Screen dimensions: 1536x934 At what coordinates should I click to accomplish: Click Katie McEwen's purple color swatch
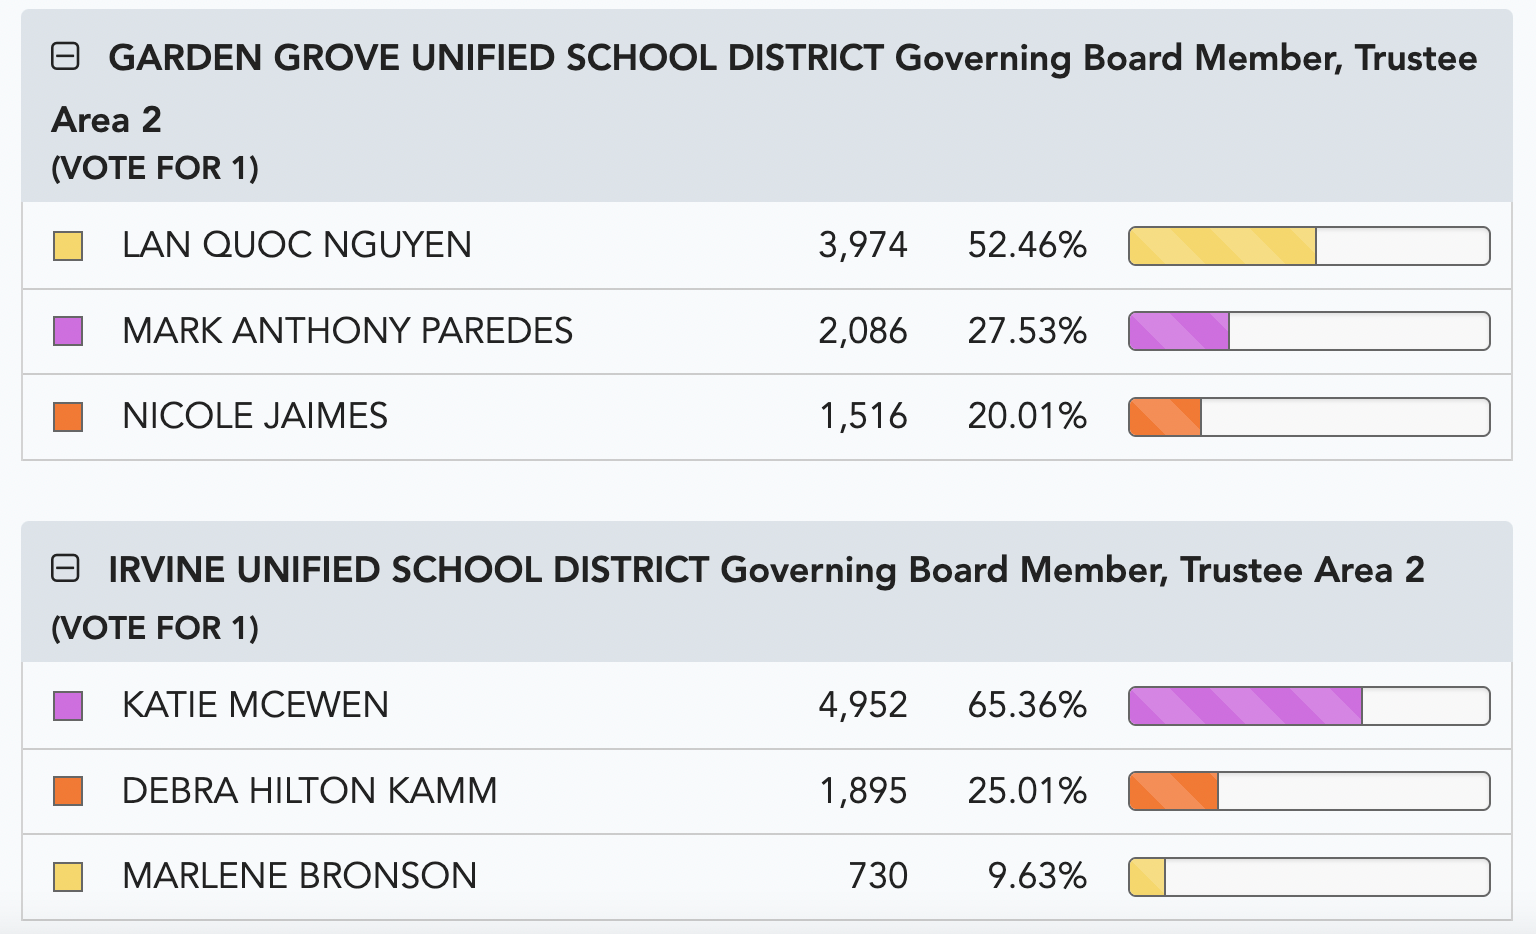click(68, 706)
